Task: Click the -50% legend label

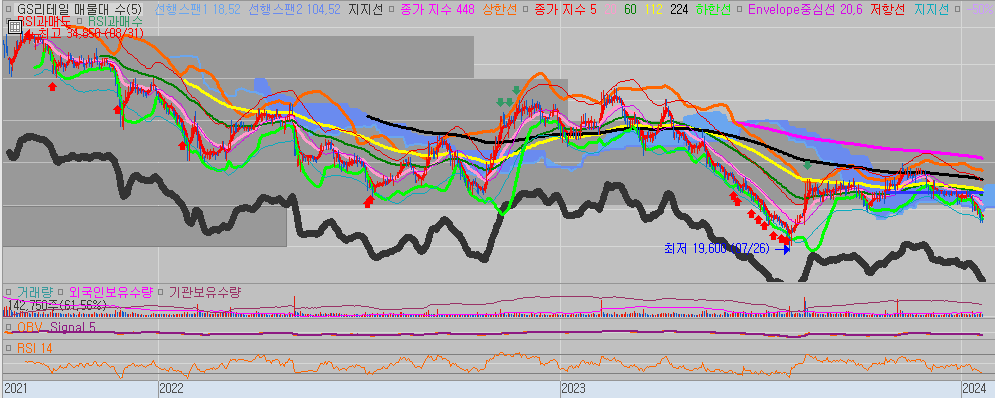Action: coord(980,9)
